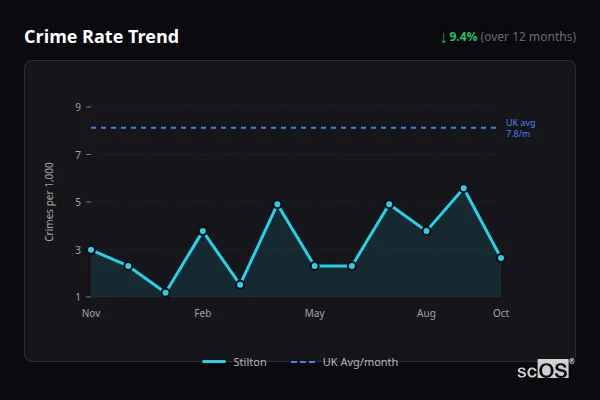This screenshot has width=600, height=400.
Task: Click the y-axis label '3'
Action: coord(78,250)
